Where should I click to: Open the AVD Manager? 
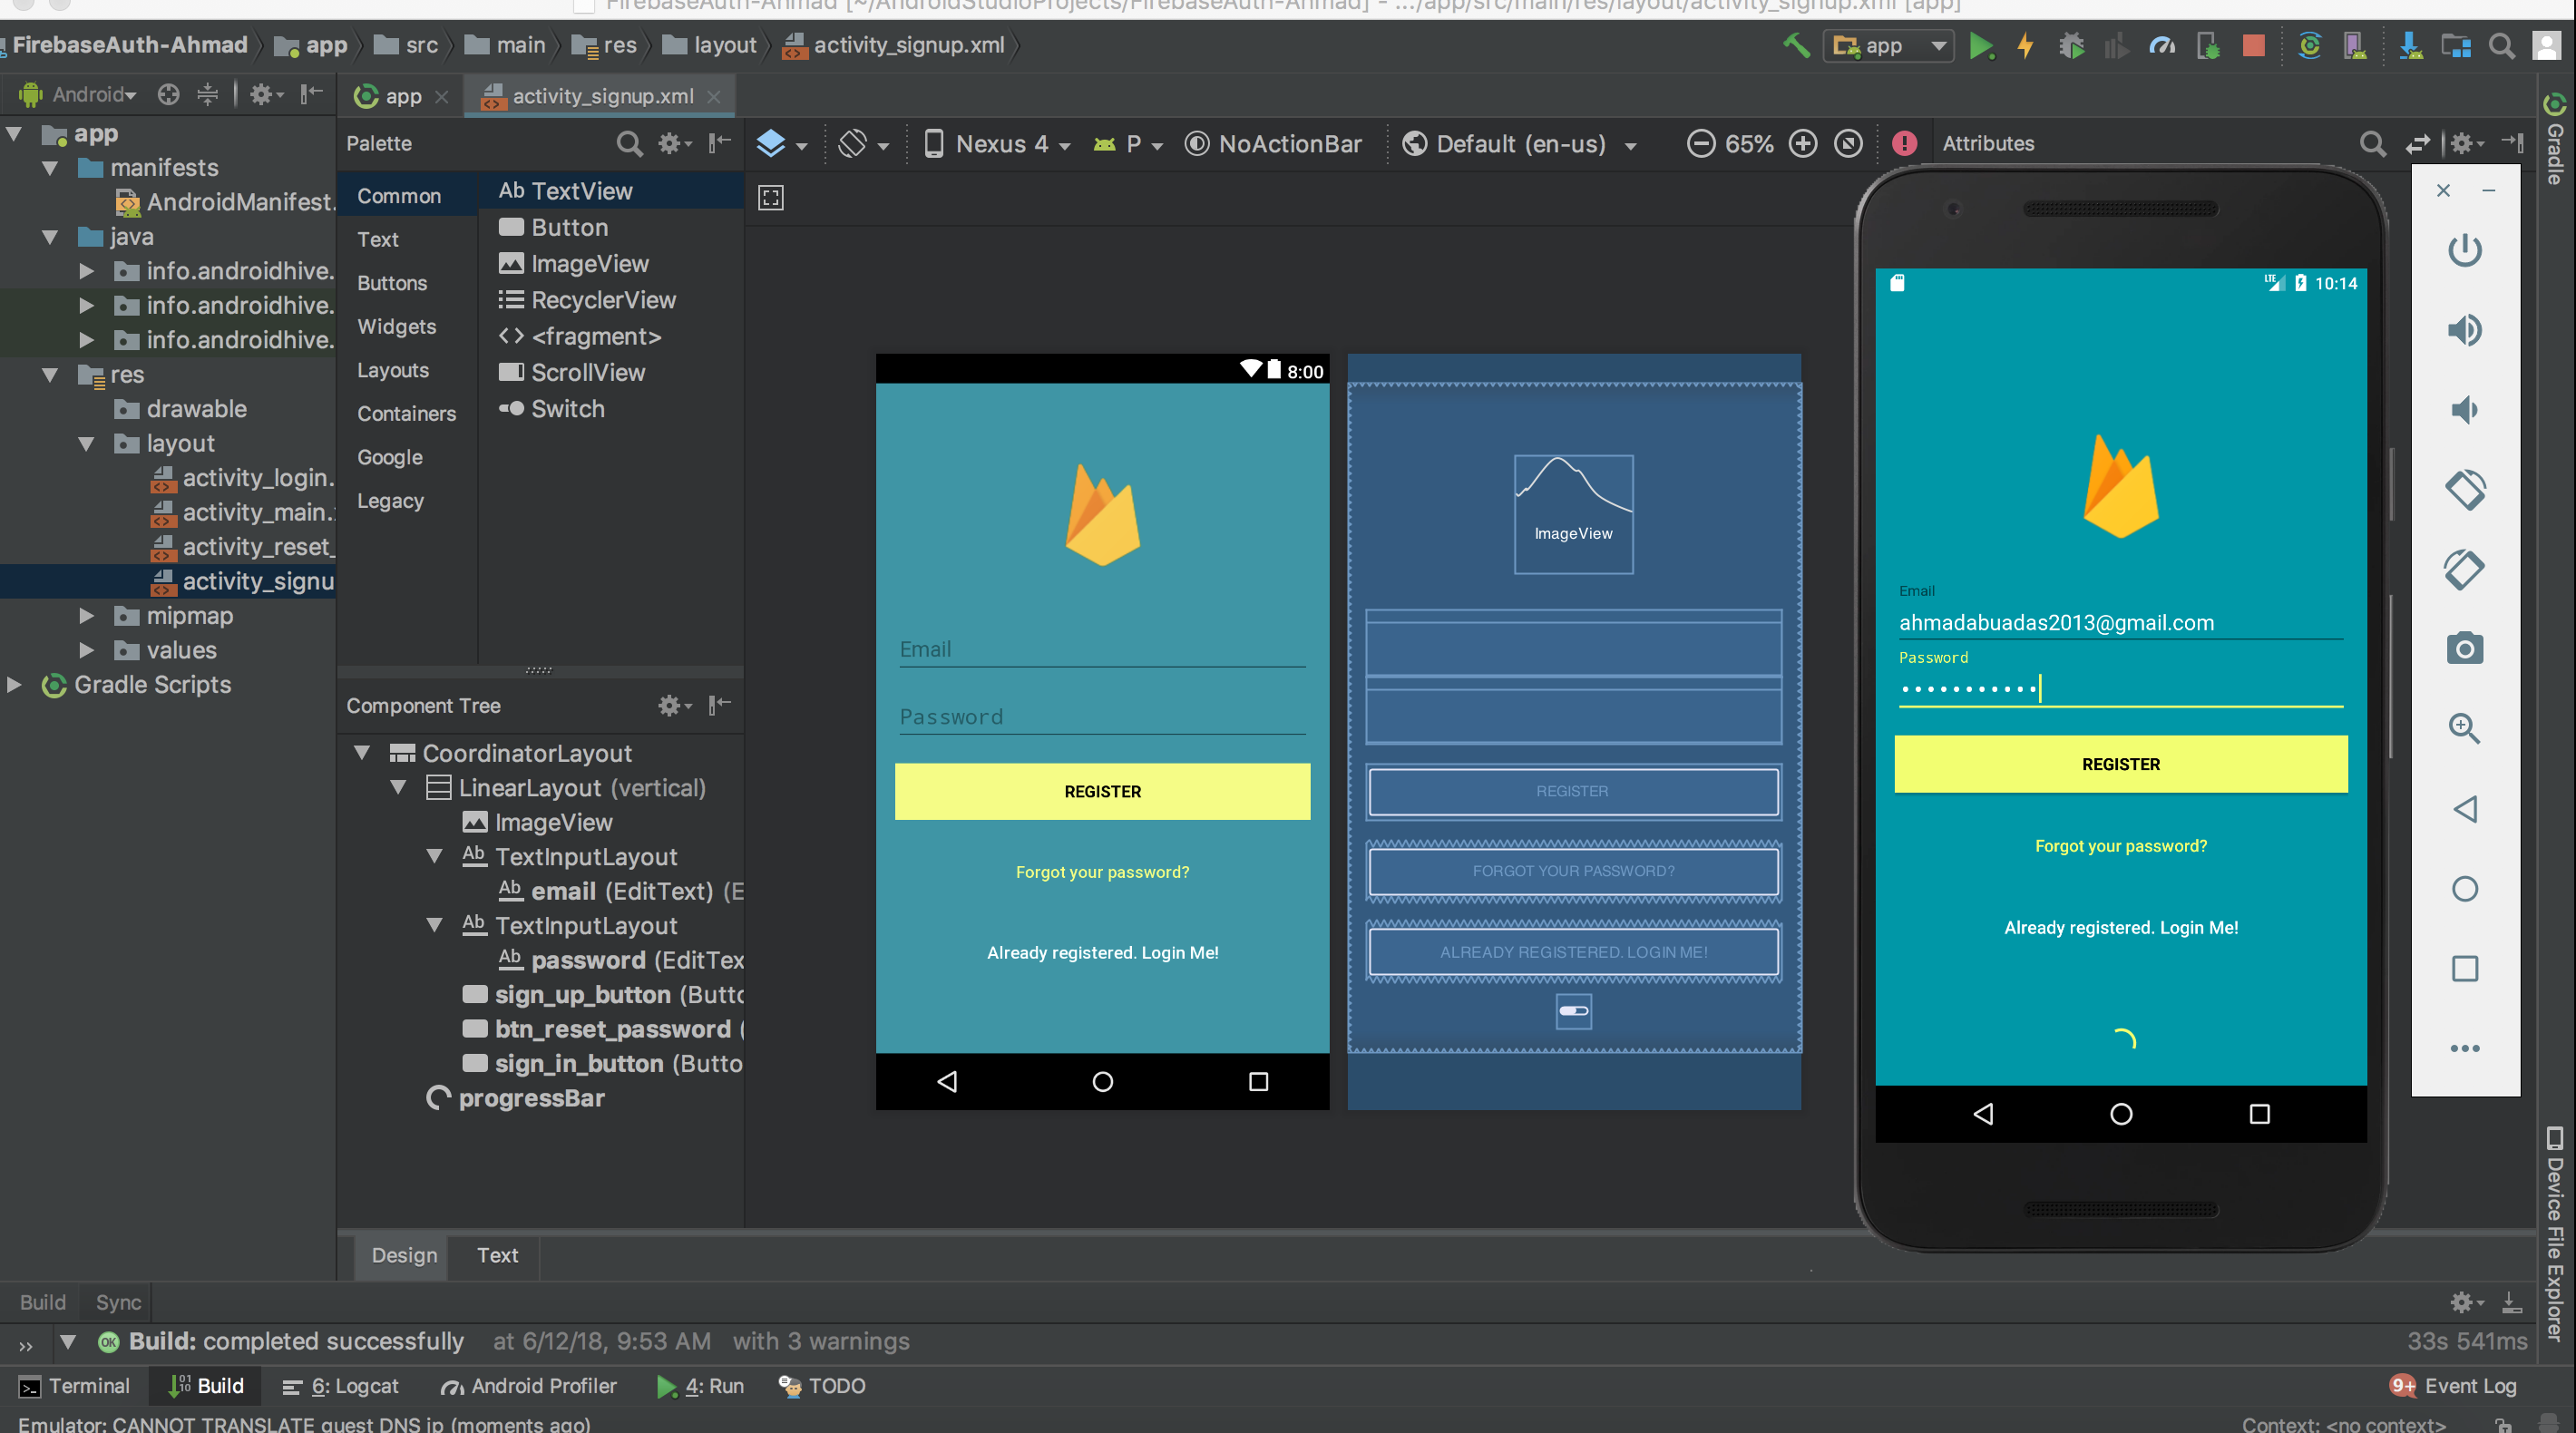click(2356, 46)
